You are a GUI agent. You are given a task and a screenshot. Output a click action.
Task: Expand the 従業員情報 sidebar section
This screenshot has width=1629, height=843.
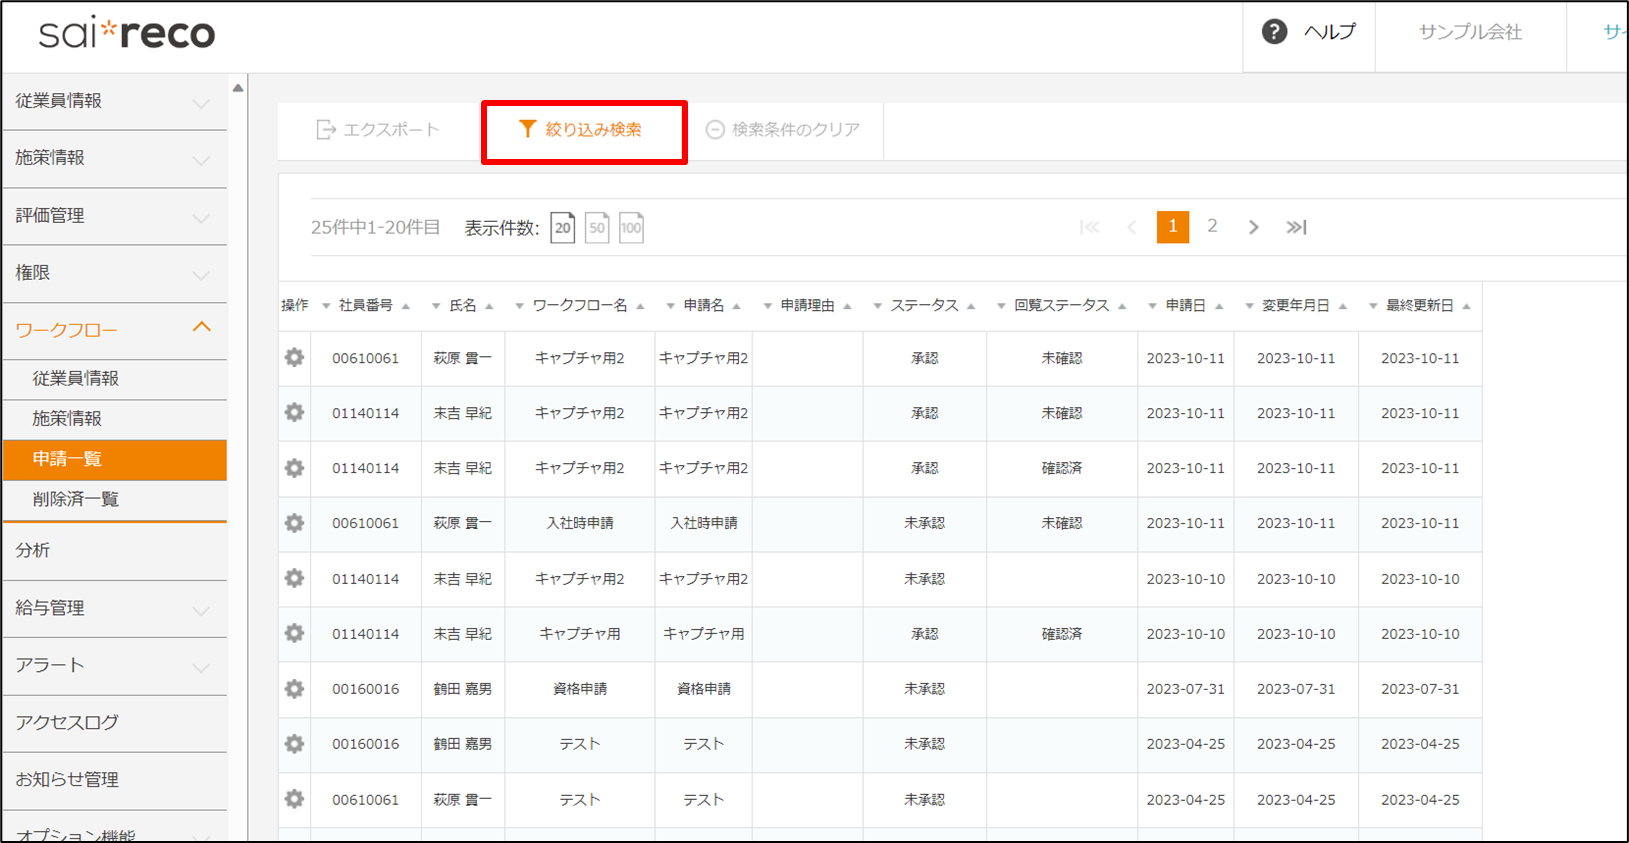tap(114, 101)
